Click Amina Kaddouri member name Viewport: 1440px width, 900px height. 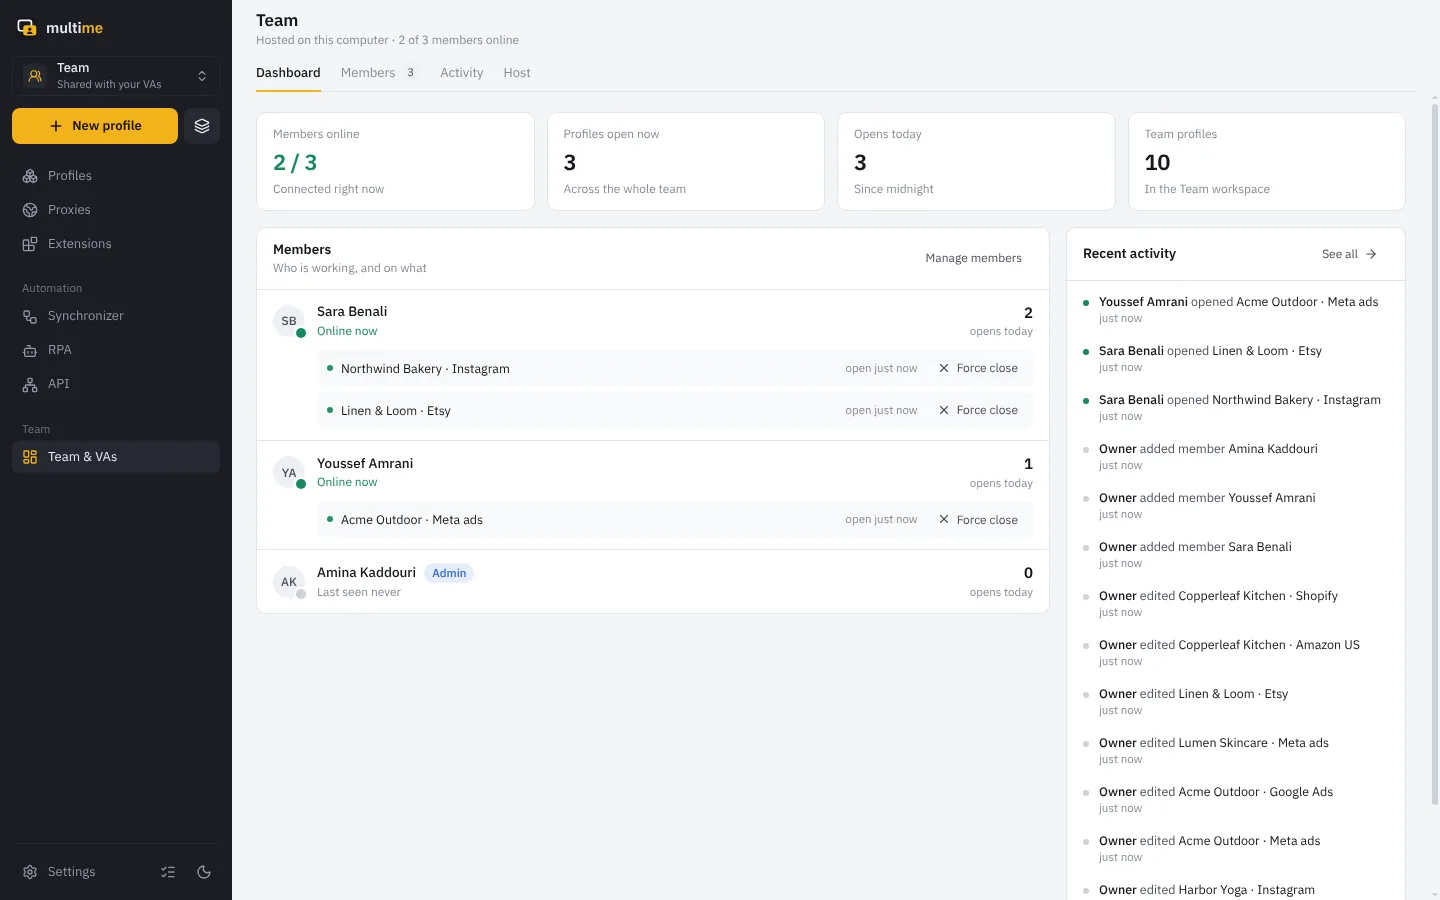pyautogui.click(x=366, y=573)
